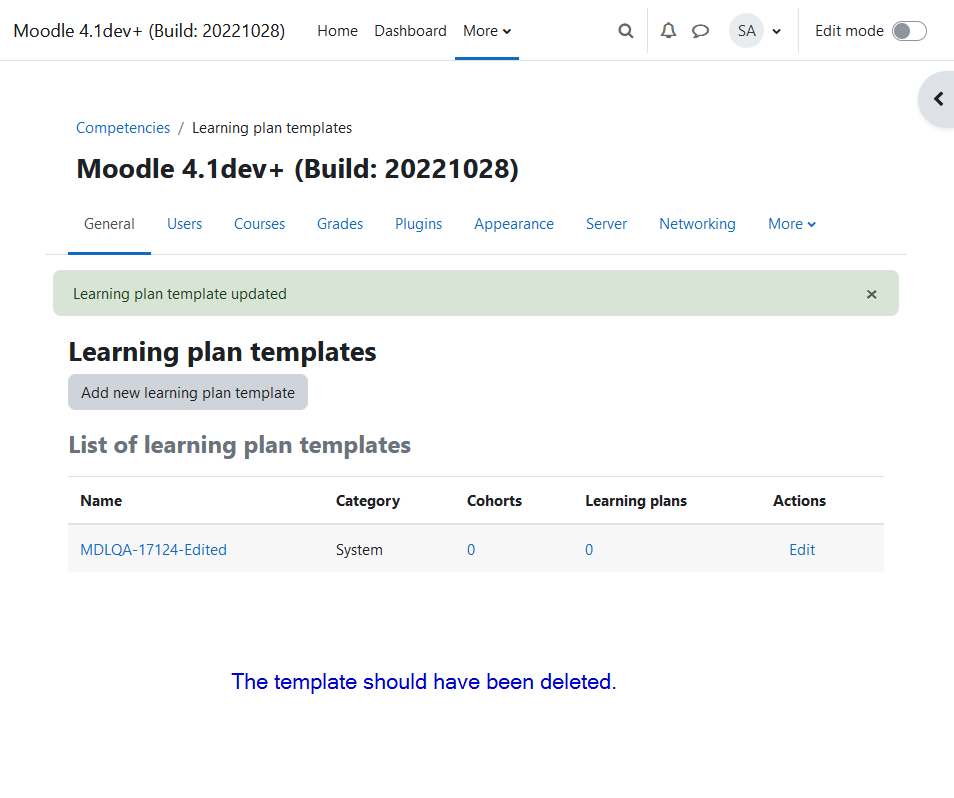Dismiss the template updated notification
The width and height of the screenshot is (954, 798).
point(871,294)
